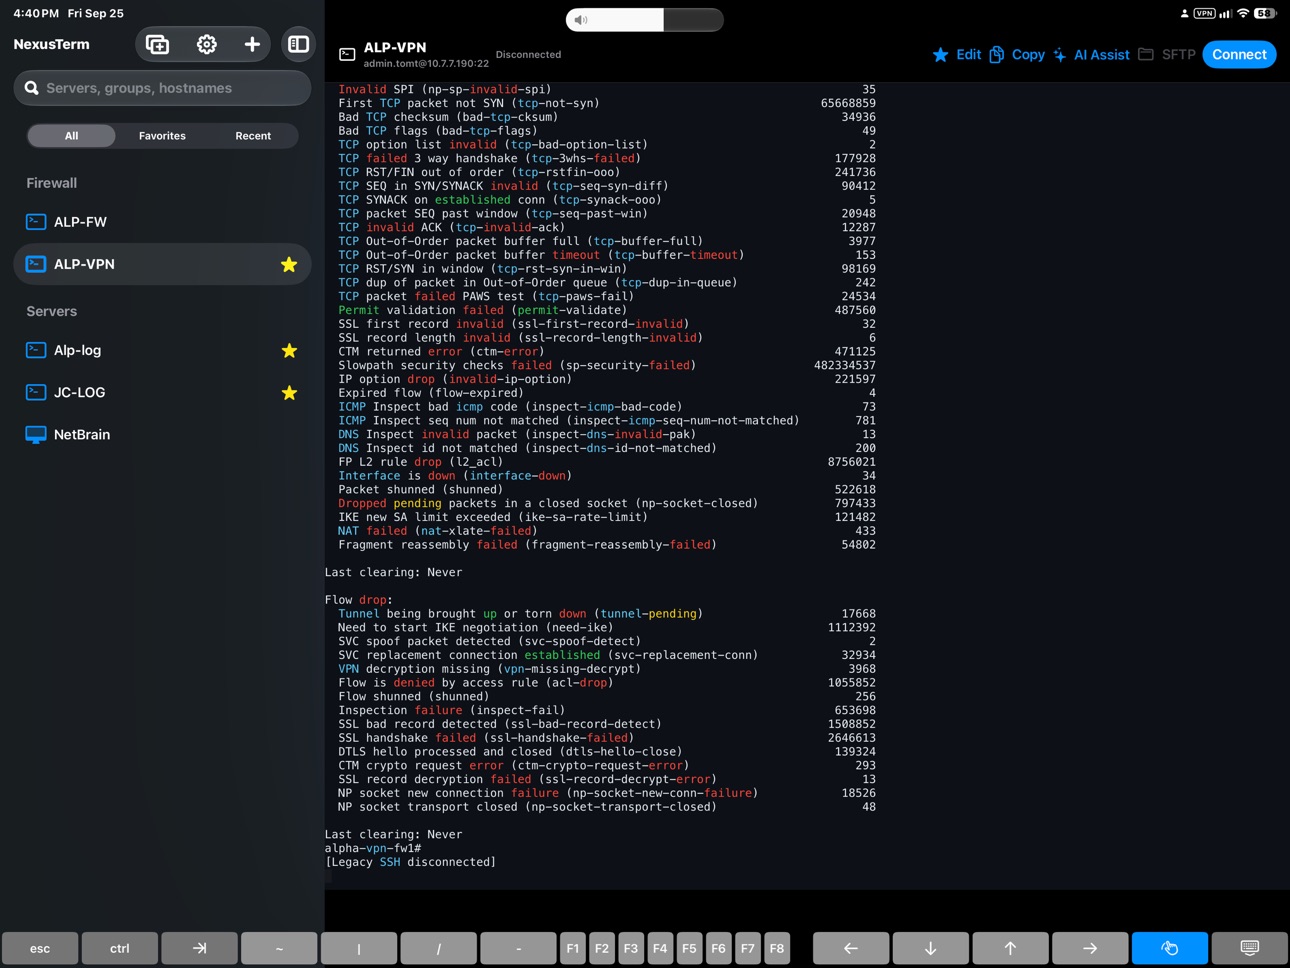Select the NetBrain server entry
Viewport: 1290px width, 968px height.
pos(162,435)
